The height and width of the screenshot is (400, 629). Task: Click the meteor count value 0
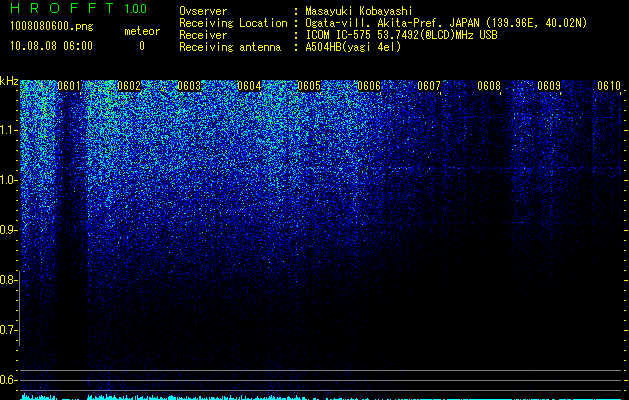click(x=142, y=46)
